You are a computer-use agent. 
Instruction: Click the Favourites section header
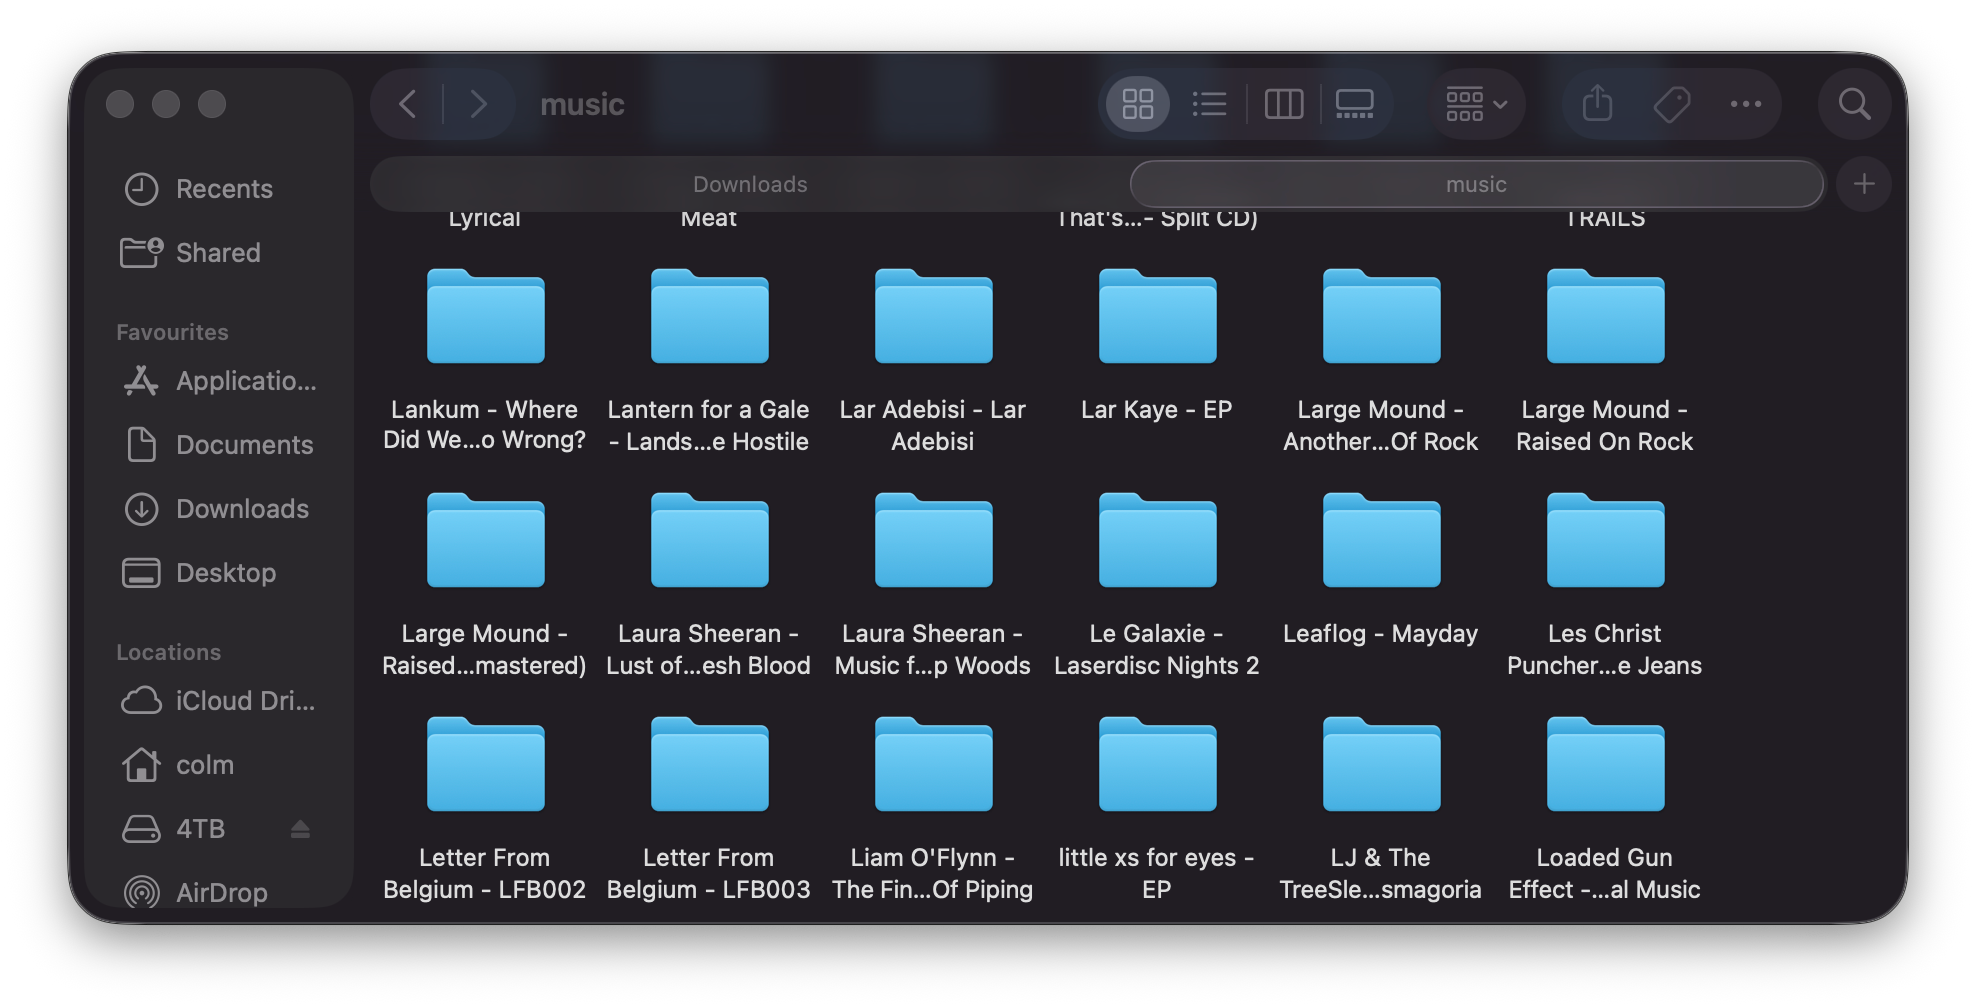click(x=172, y=332)
